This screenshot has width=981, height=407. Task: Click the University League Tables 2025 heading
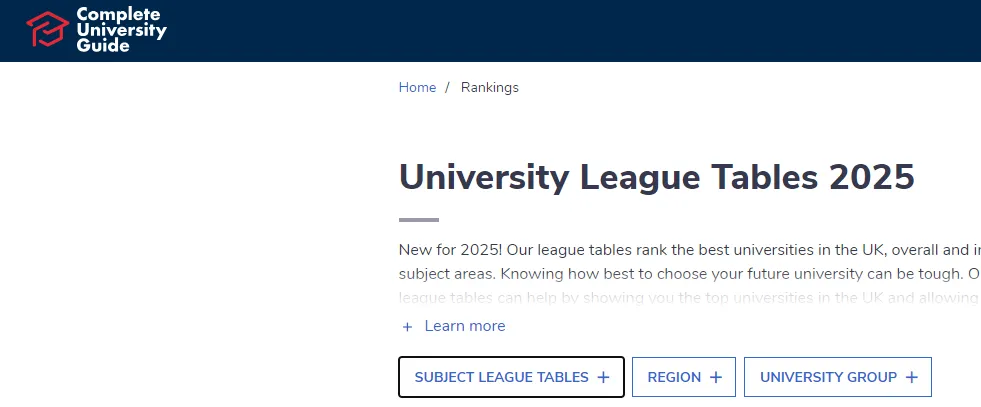click(x=657, y=178)
